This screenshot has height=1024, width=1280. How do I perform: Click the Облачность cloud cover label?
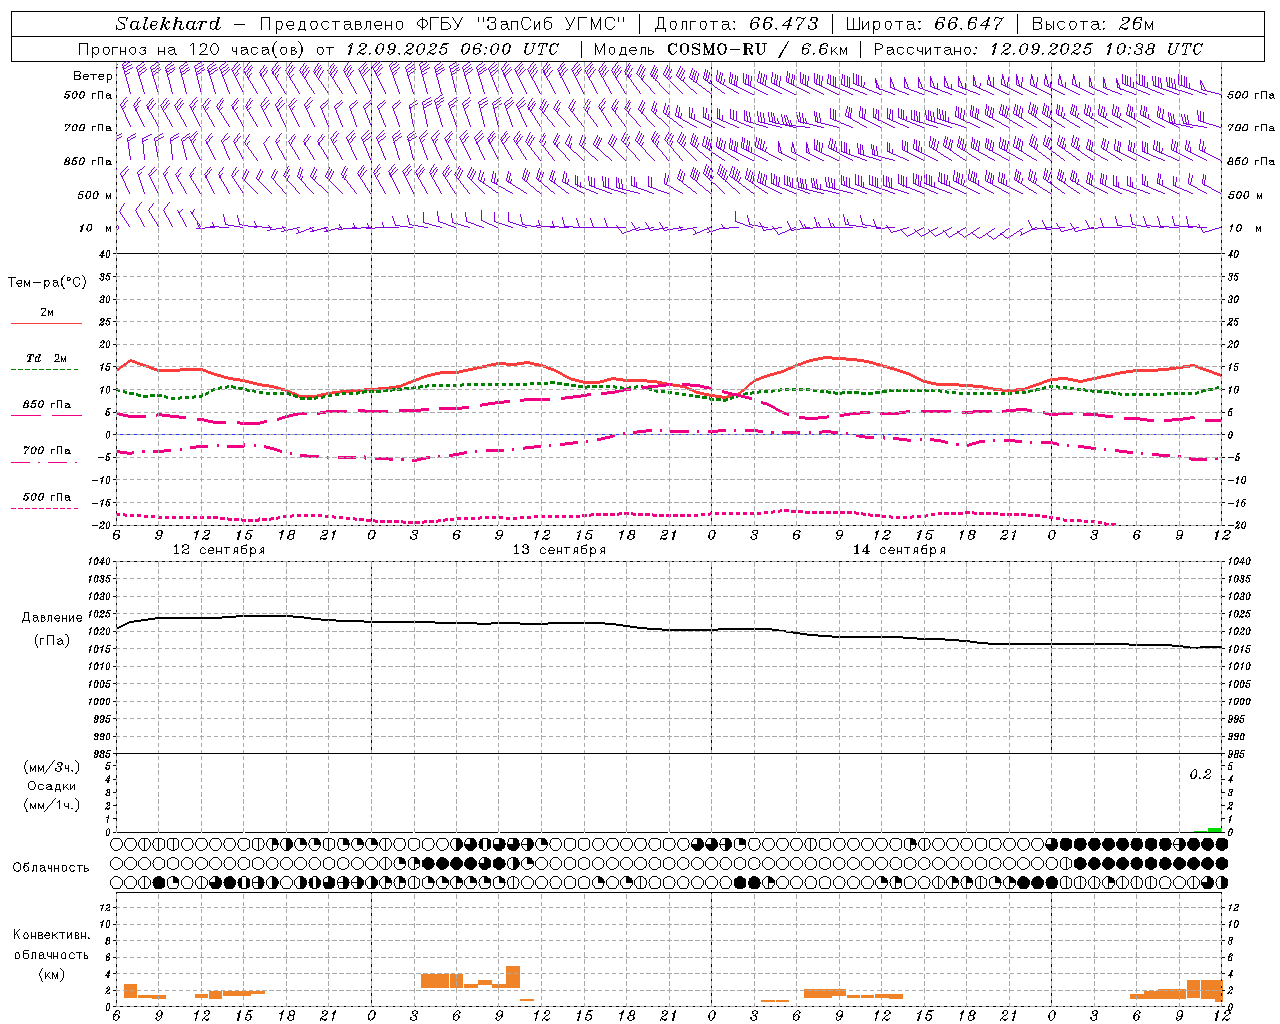tap(51, 868)
